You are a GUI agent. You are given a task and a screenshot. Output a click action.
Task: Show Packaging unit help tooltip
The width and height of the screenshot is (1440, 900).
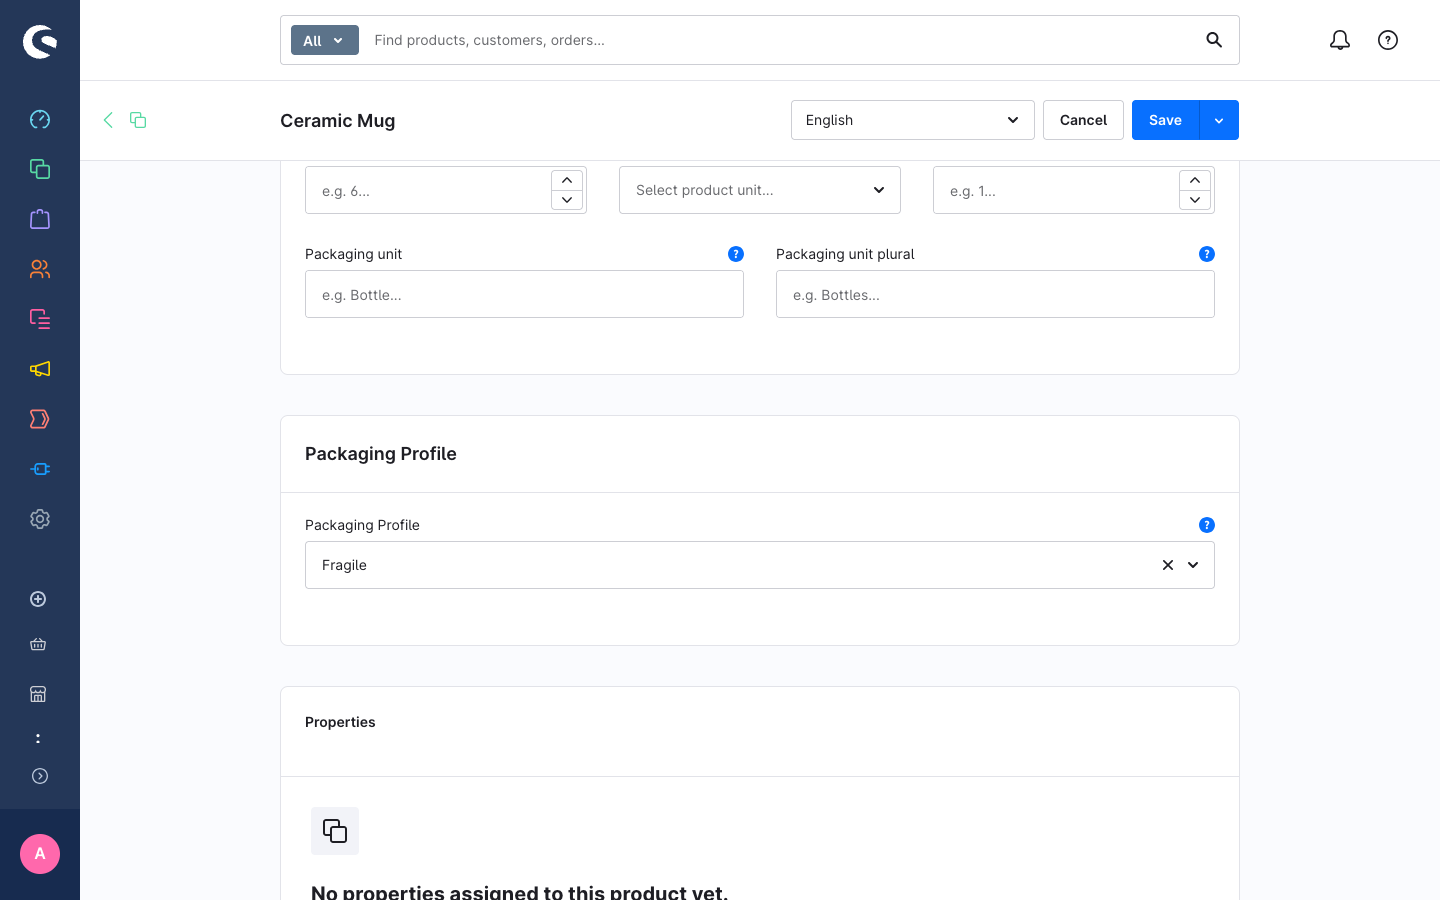[x=736, y=254]
